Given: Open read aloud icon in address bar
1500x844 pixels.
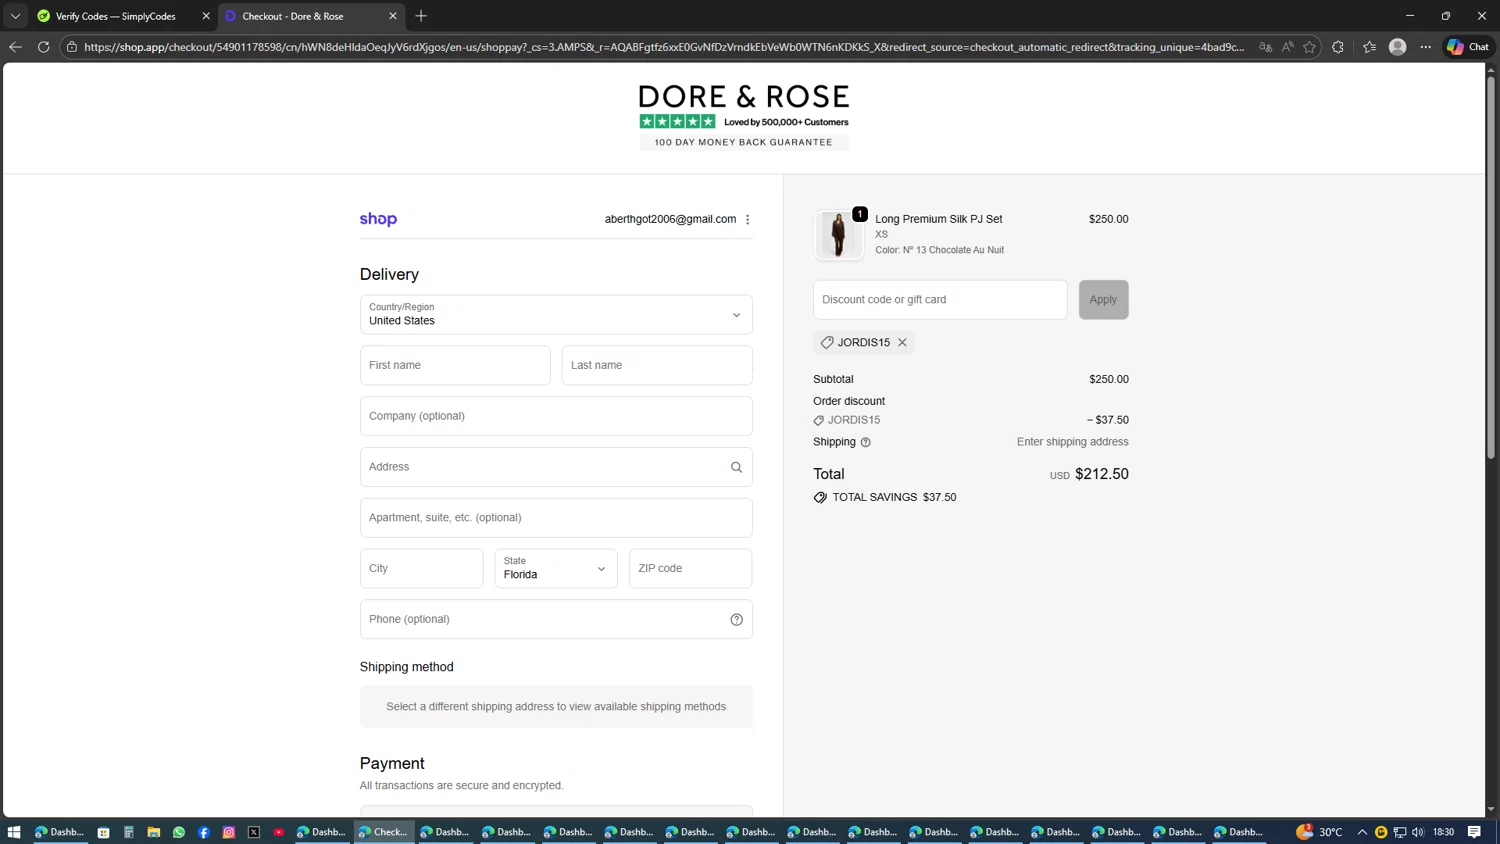Looking at the screenshot, I should (x=1288, y=47).
